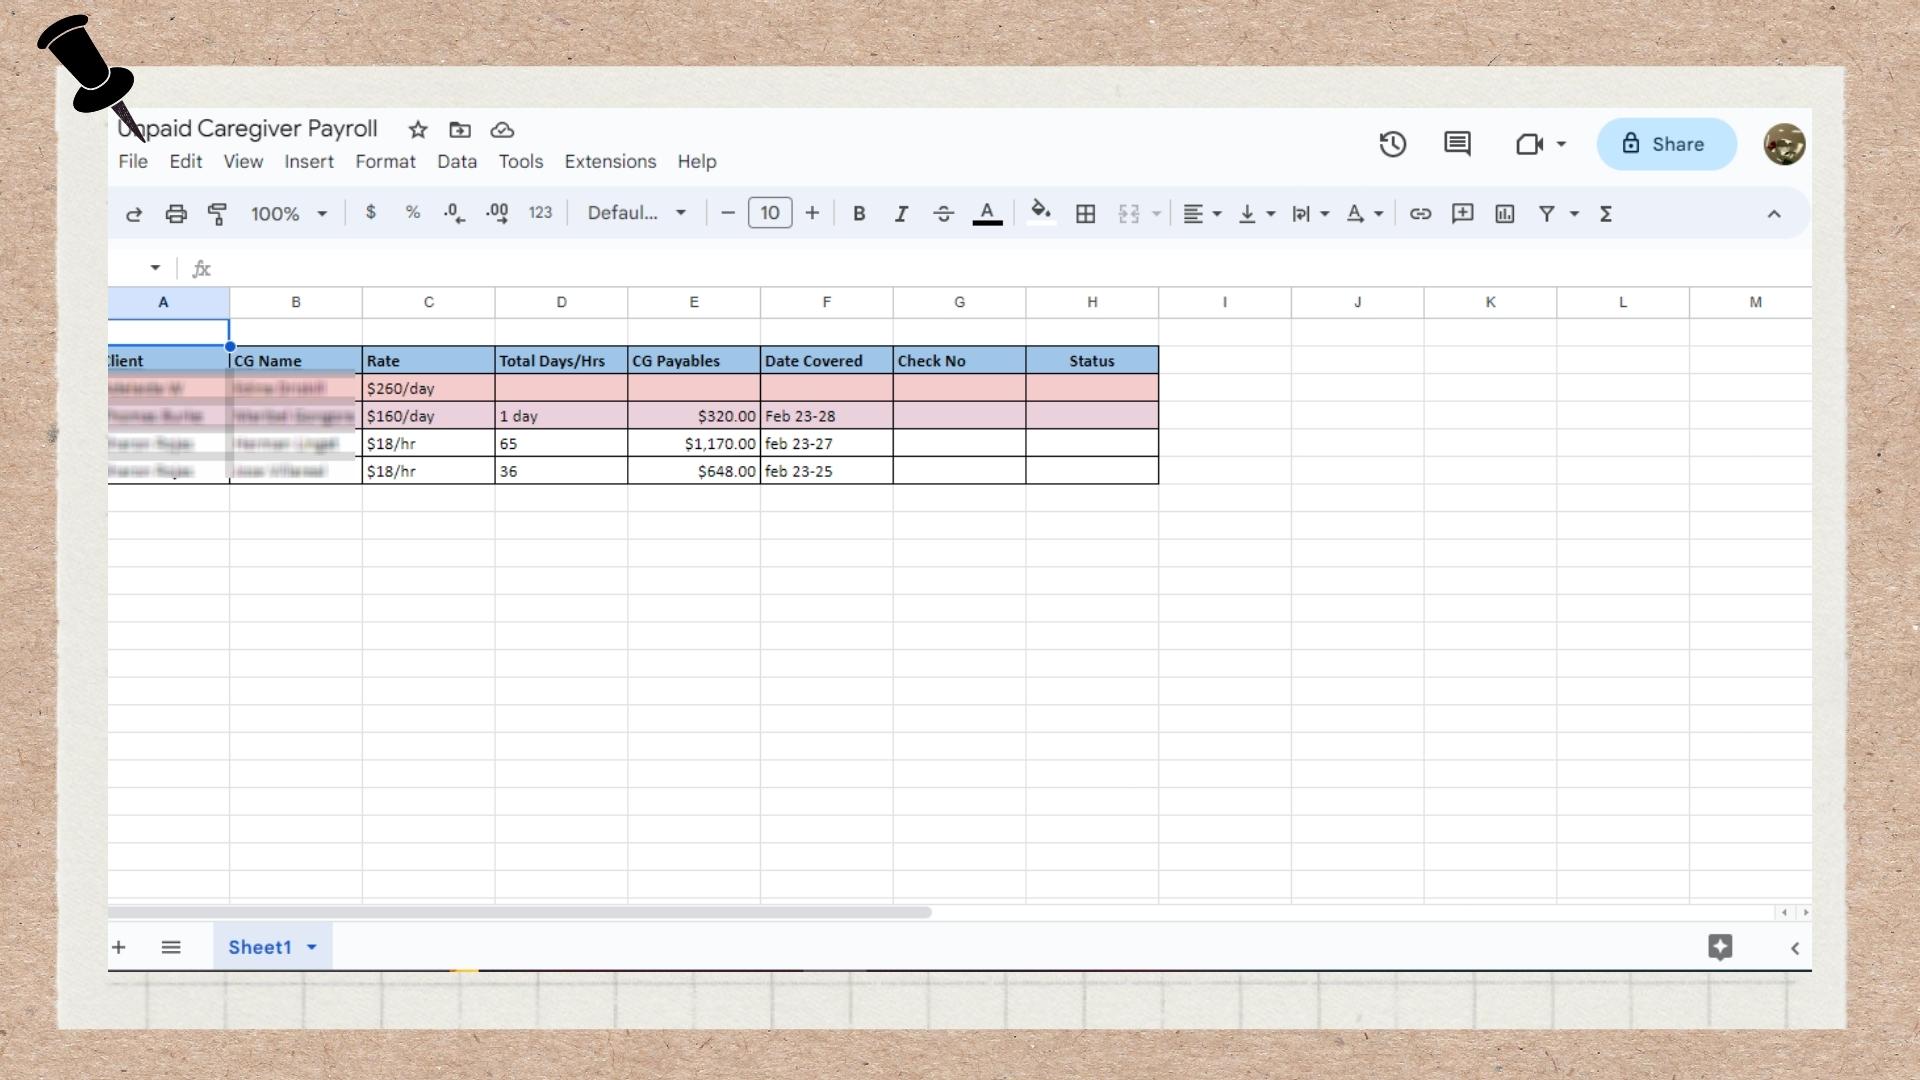Open the Sheet1 tab options arrow
This screenshot has height=1080, width=1920.
pos(312,947)
